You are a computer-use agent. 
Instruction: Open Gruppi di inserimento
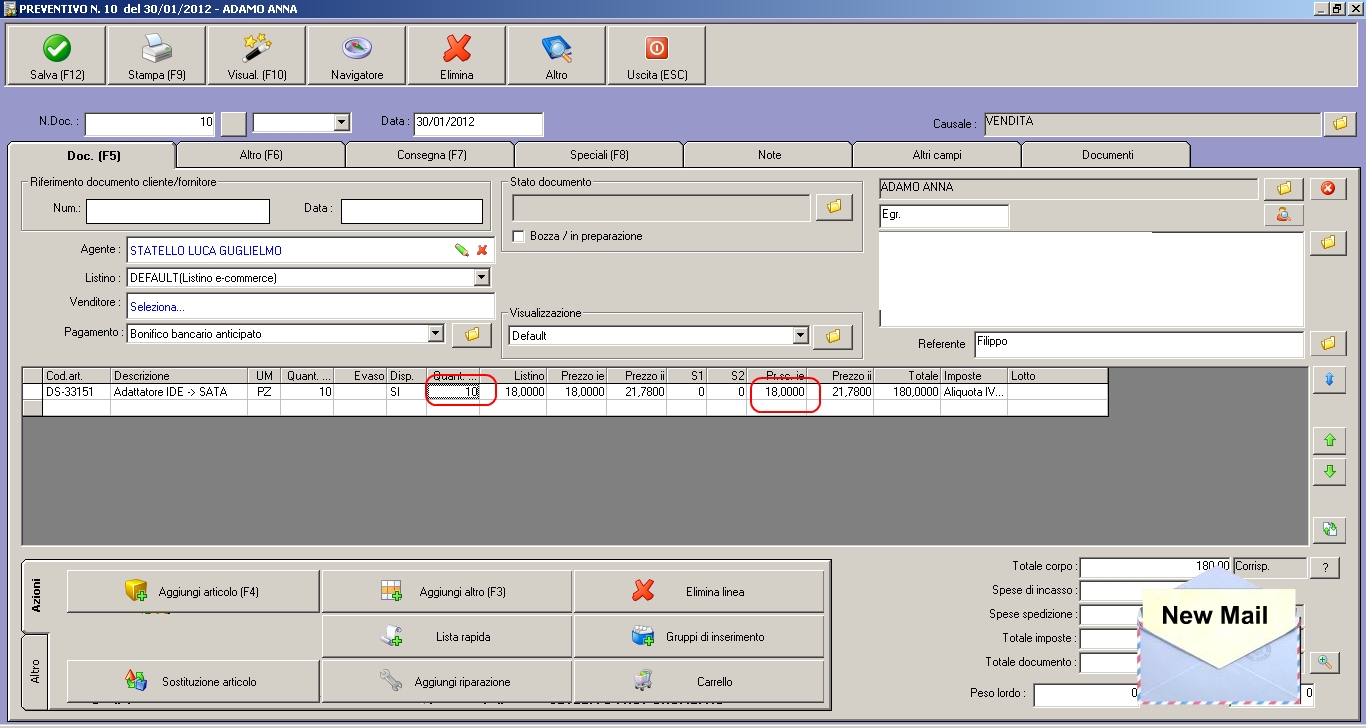click(700, 637)
